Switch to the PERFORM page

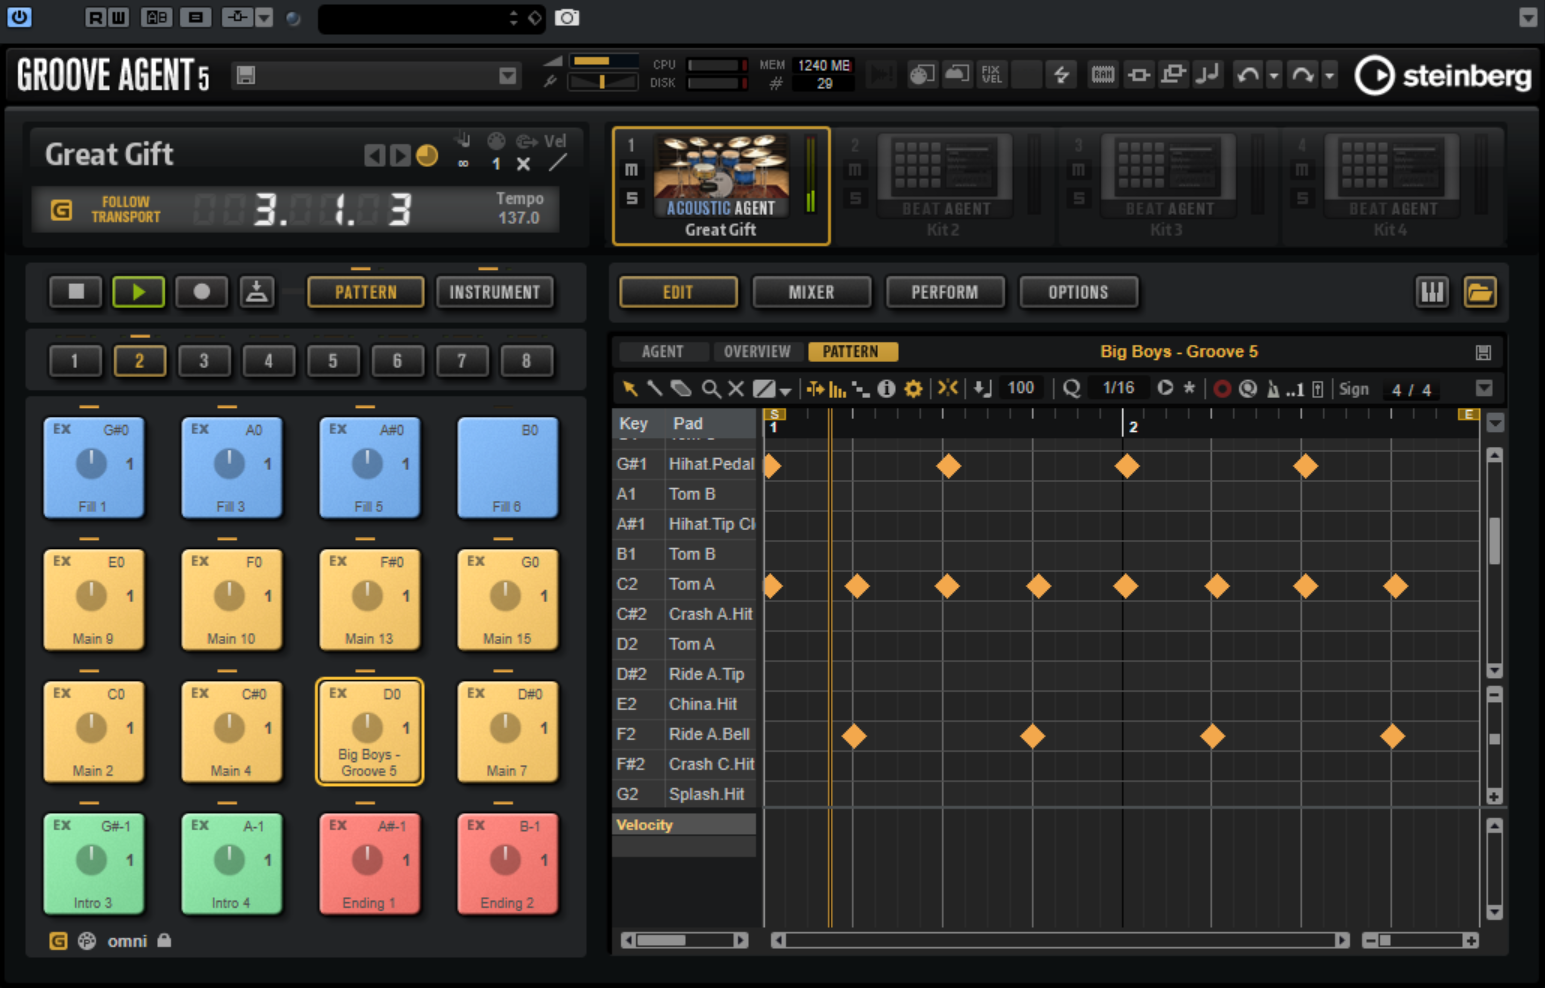945,292
